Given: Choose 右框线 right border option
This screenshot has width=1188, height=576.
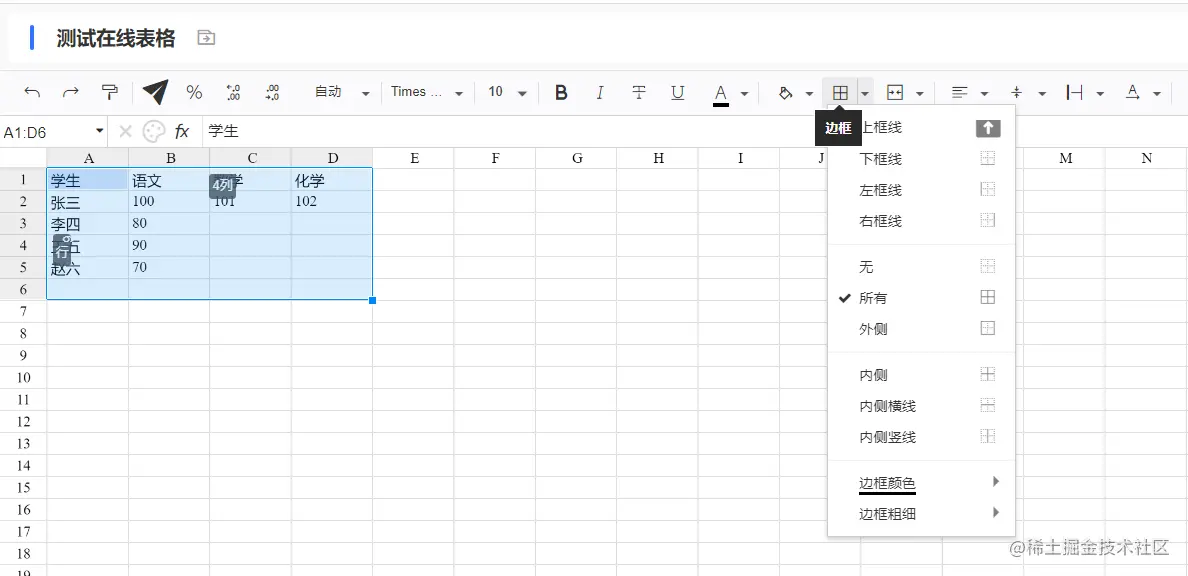Looking at the screenshot, I should 921,221.
